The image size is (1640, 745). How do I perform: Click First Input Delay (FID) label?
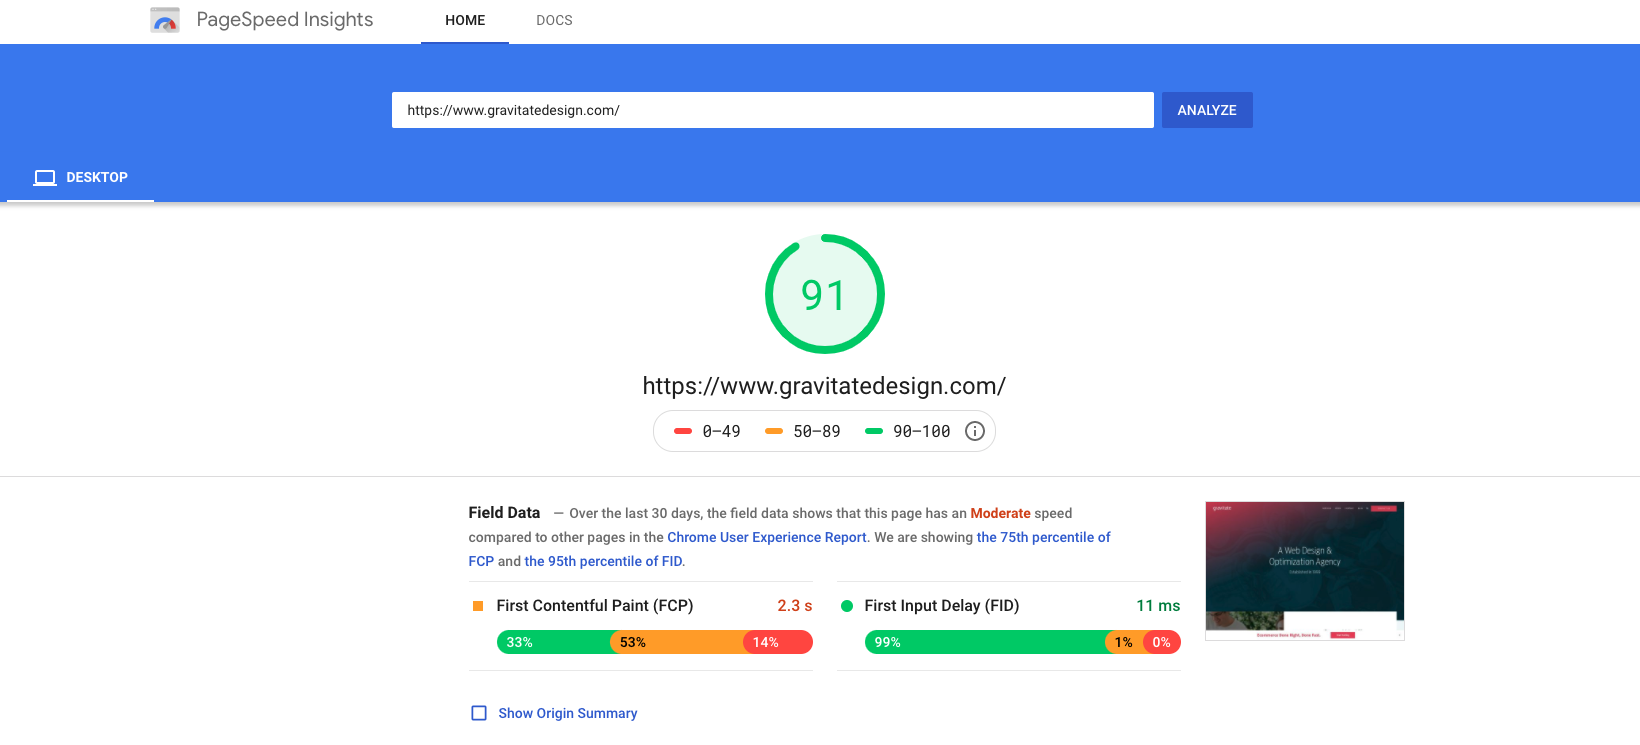click(x=942, y=606)
